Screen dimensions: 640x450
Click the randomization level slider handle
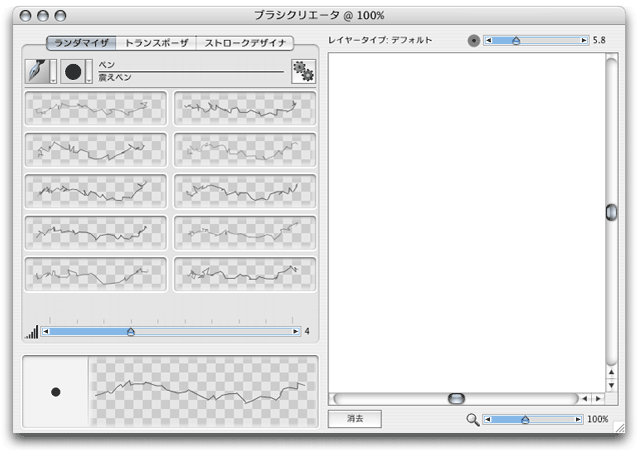(131, 331)
